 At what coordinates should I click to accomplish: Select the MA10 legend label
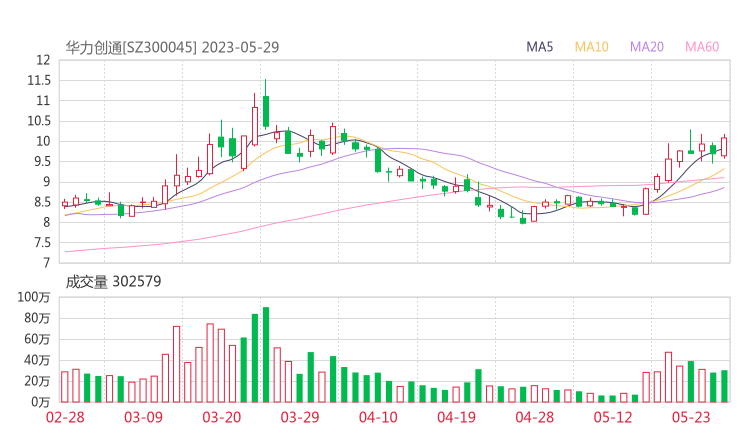(591, 47)
